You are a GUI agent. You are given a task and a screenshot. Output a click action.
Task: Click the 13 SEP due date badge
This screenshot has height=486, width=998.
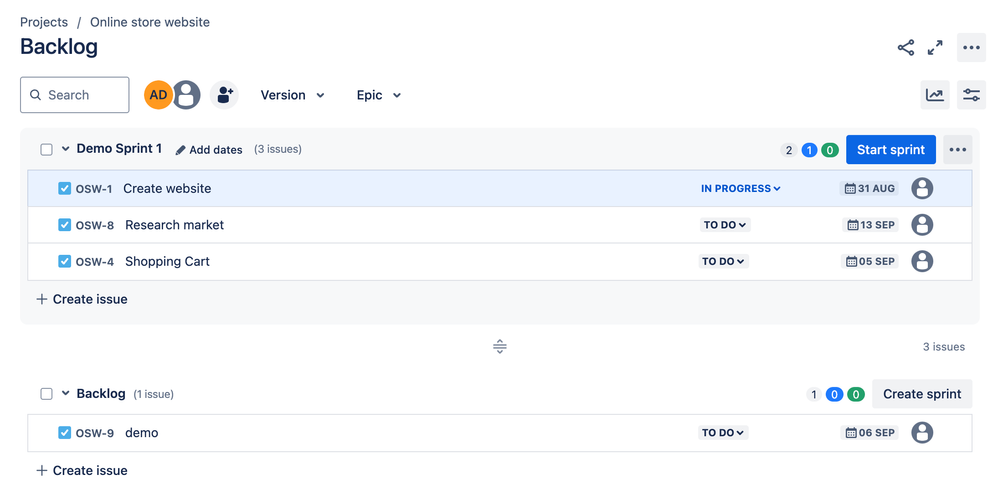pyautogui.click(x=870, y=225)
